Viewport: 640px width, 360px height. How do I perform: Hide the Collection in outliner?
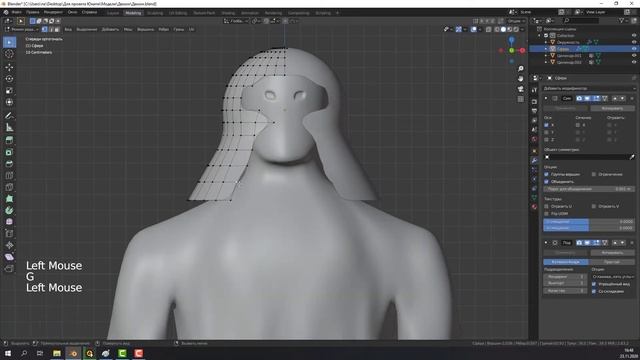pos(634,36)
